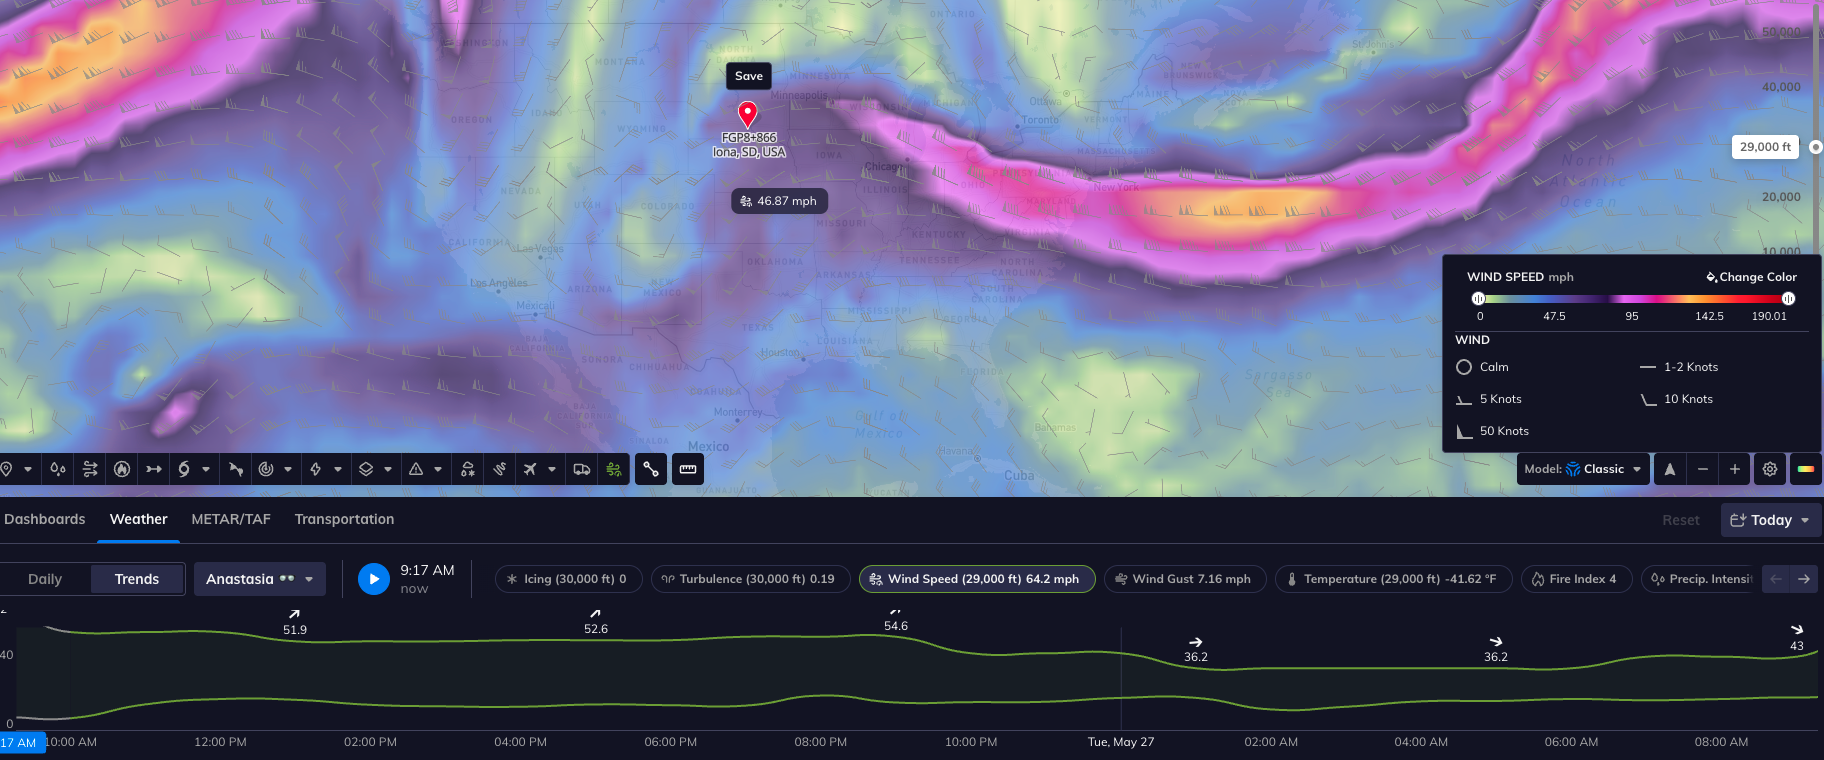The width and height of the screenshot is (1824, 760).
Task: Expand the alerts dropdown arrow
Action: [x=438, y=469]
